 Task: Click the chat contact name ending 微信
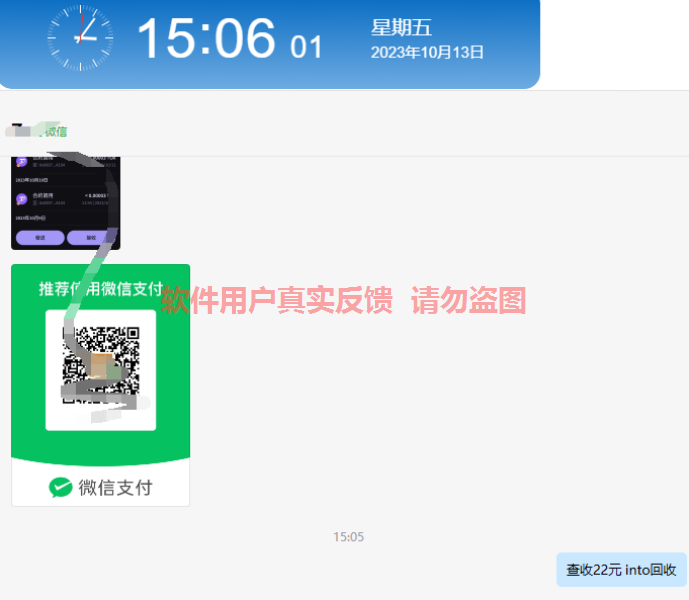click(36, 130)
